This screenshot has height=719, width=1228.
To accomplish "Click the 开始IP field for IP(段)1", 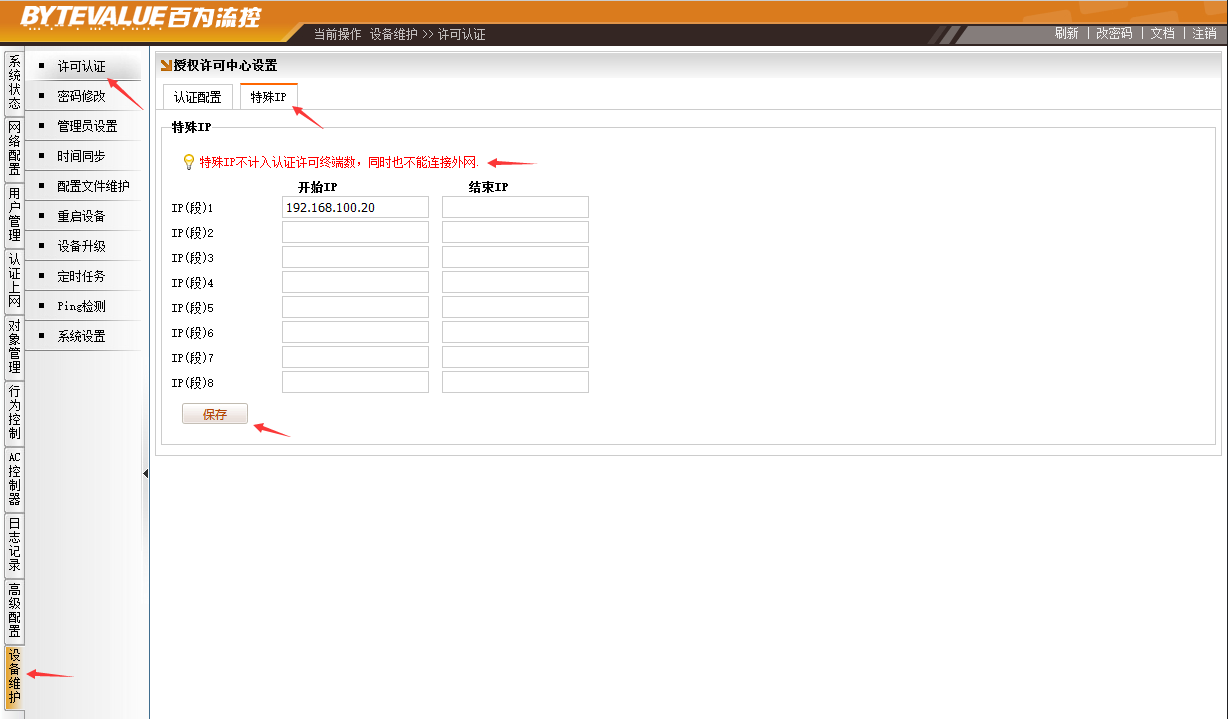I will pos(355,207).
